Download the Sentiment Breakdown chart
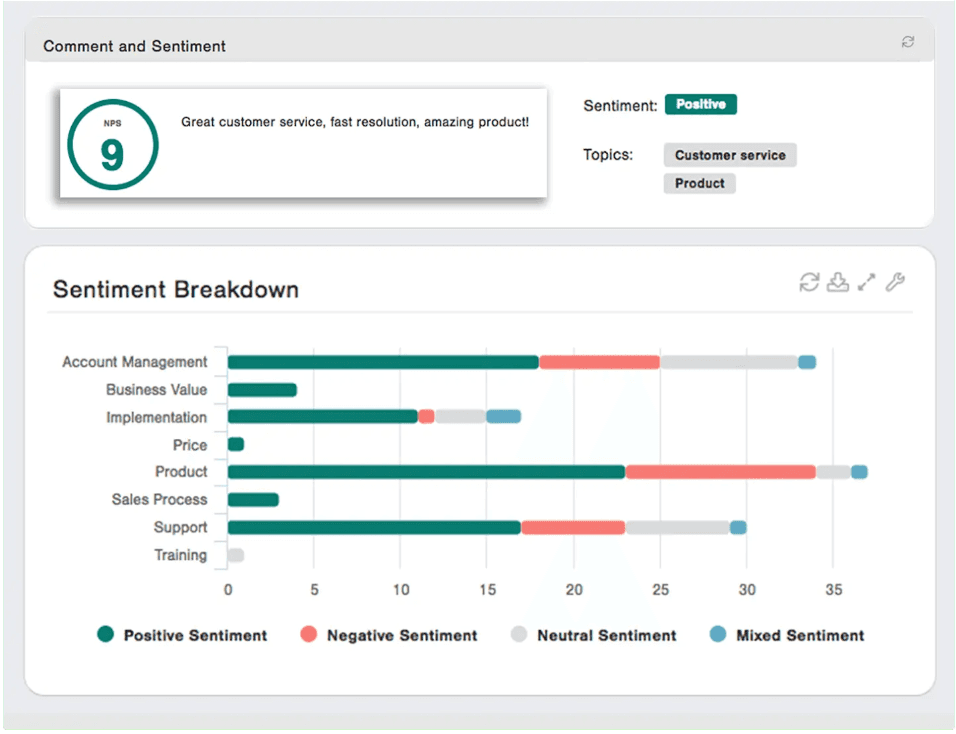 point(838,282)
